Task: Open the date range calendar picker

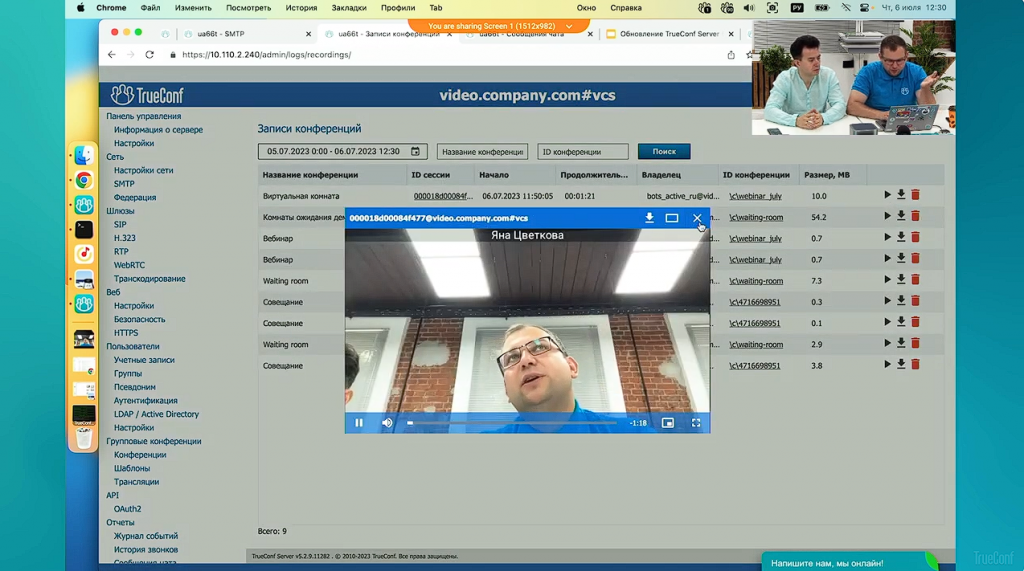Action: click(x=415, y=151)
